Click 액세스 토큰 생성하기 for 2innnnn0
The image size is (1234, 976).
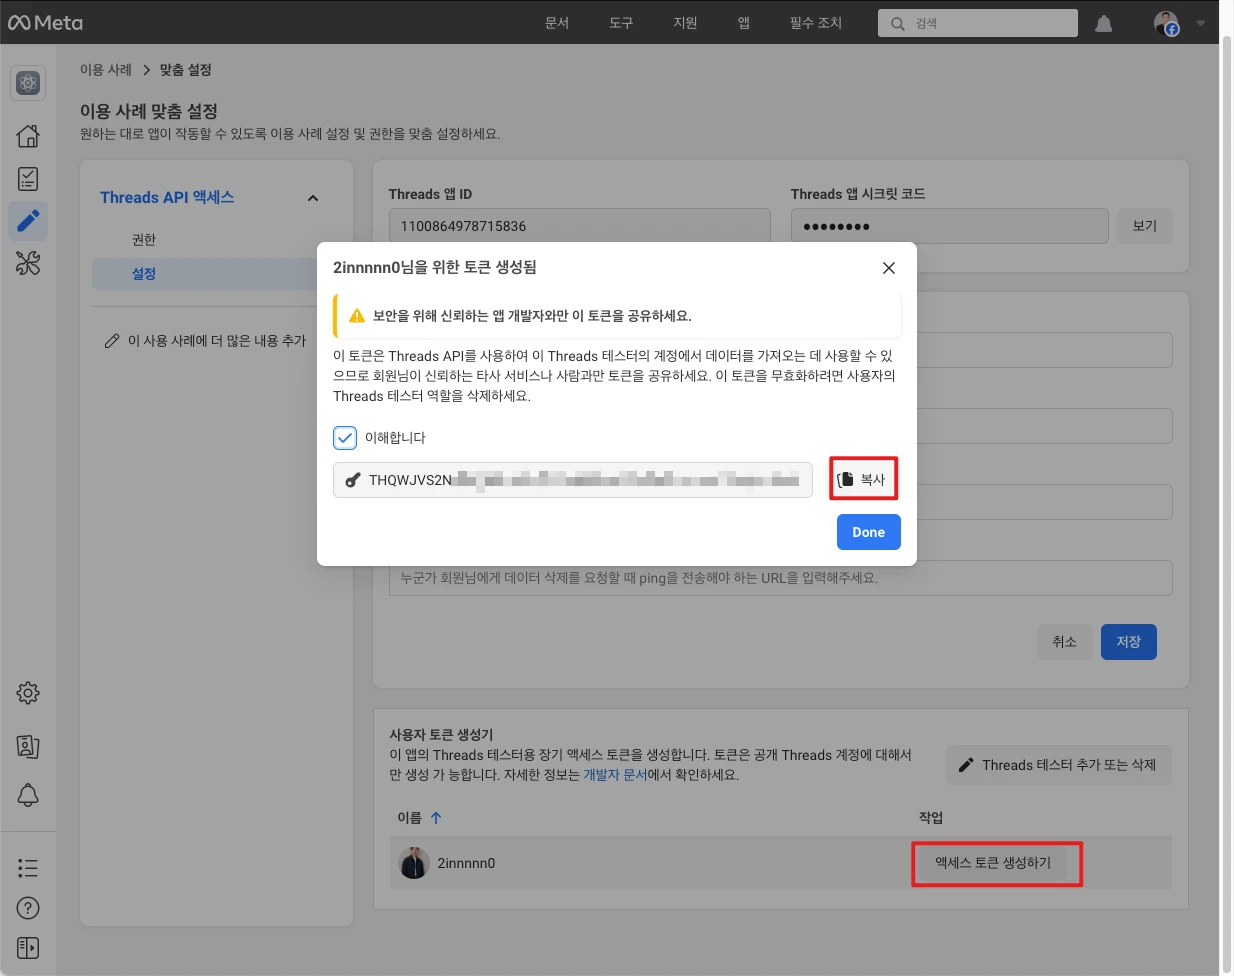(x=993, y=863)
